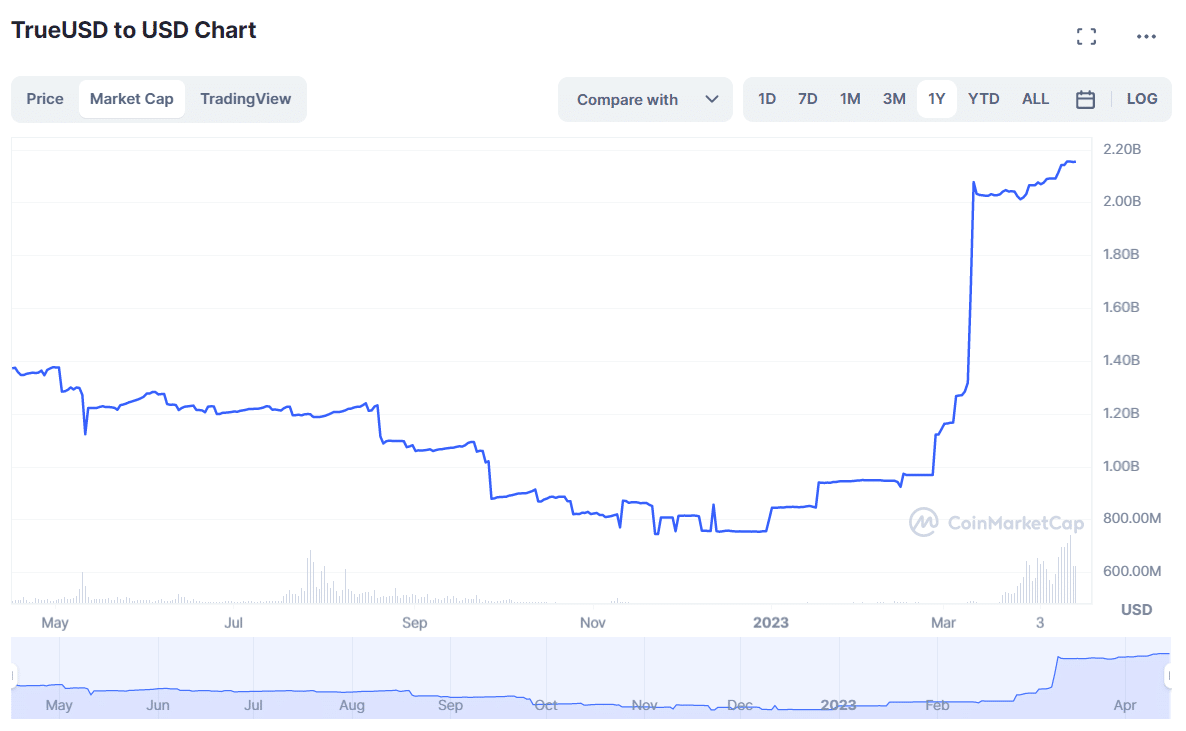Switch range to YTD
This screenshot has height=731, width=1186.
(984, 99)
